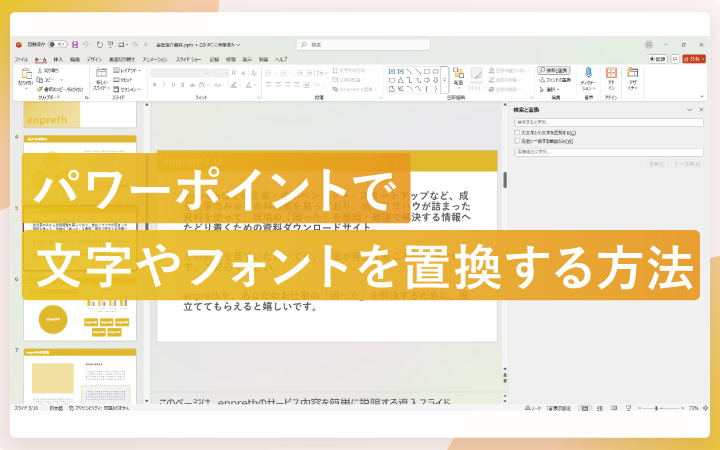
Task: Switch to the Insert (挿入) tab
Action: click(x=58, y=59)
